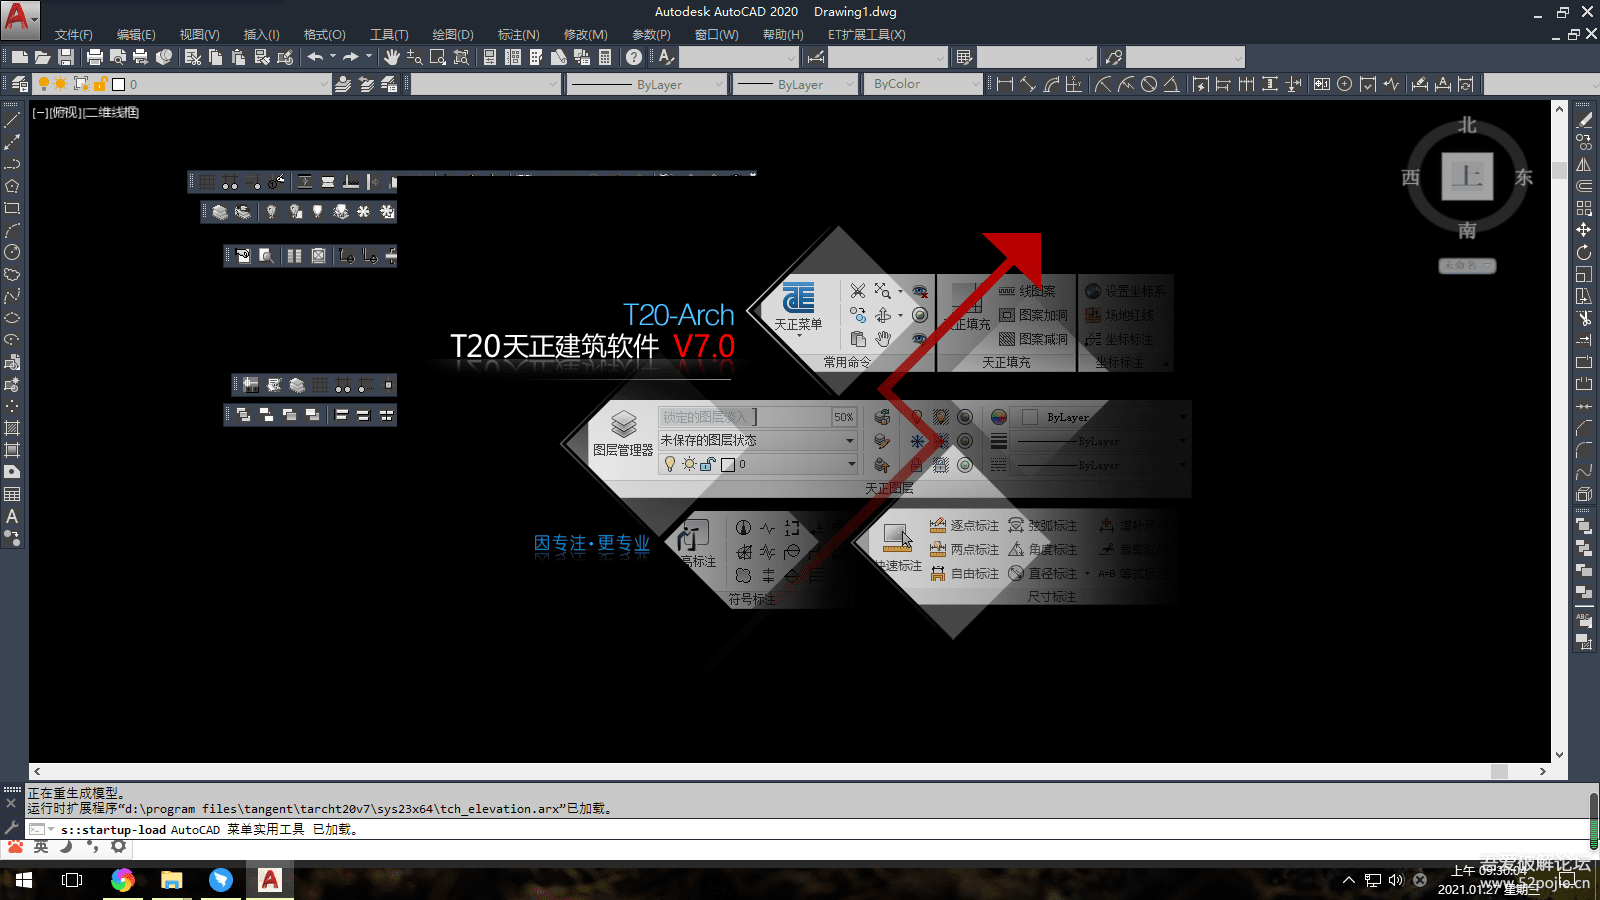This screenshot has width=1600, height=900.
Task: Select the Diameter dimension tool
Action: coord(1149,84)
